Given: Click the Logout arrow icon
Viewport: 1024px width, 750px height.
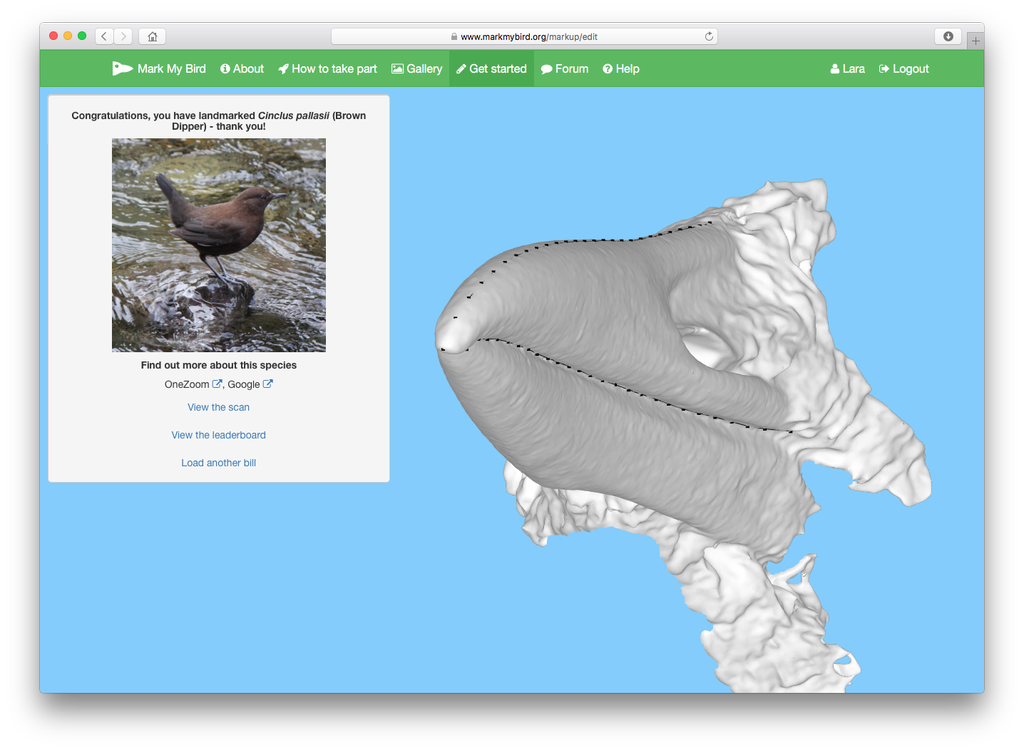Looking at the screenshot, I should point(884,69).
